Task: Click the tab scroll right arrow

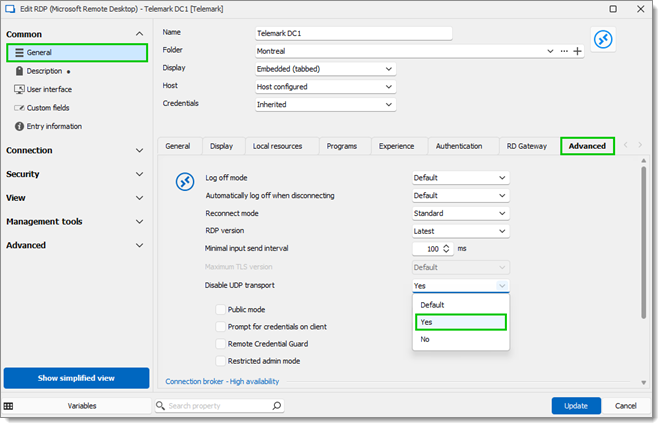Action: pos(640,145)
